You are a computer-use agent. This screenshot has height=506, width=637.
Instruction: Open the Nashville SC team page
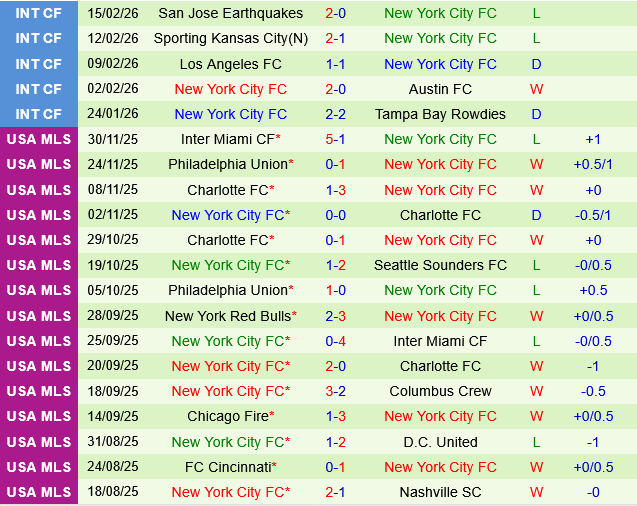tap(440, 491)
